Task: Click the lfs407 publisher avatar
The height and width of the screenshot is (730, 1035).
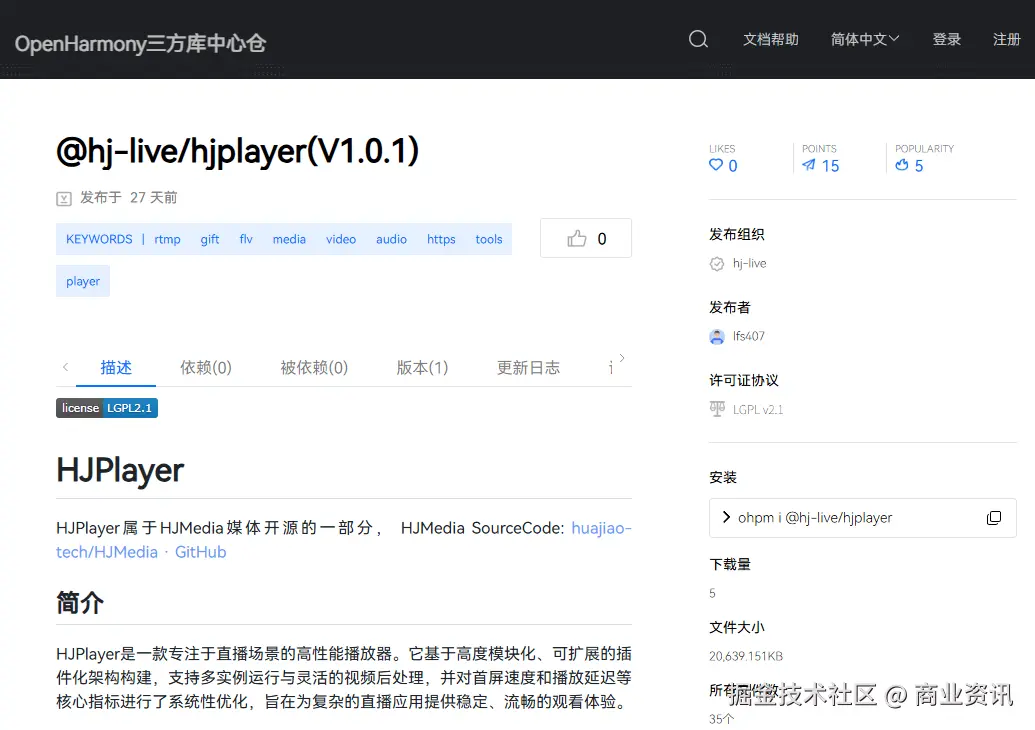Action: (717, 337)
